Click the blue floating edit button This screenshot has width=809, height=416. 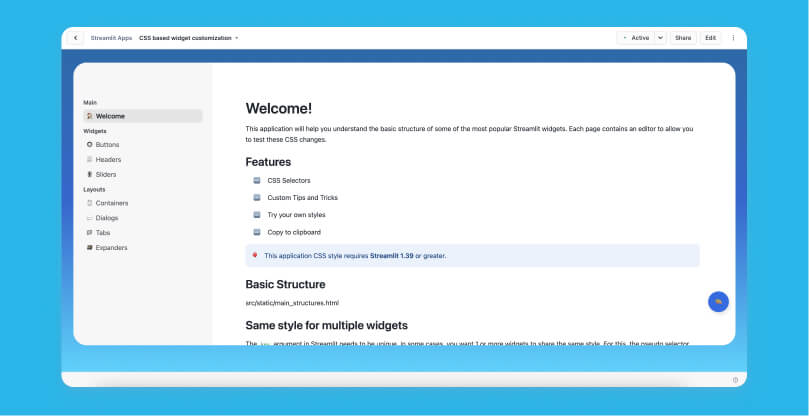tap(718, 301)
